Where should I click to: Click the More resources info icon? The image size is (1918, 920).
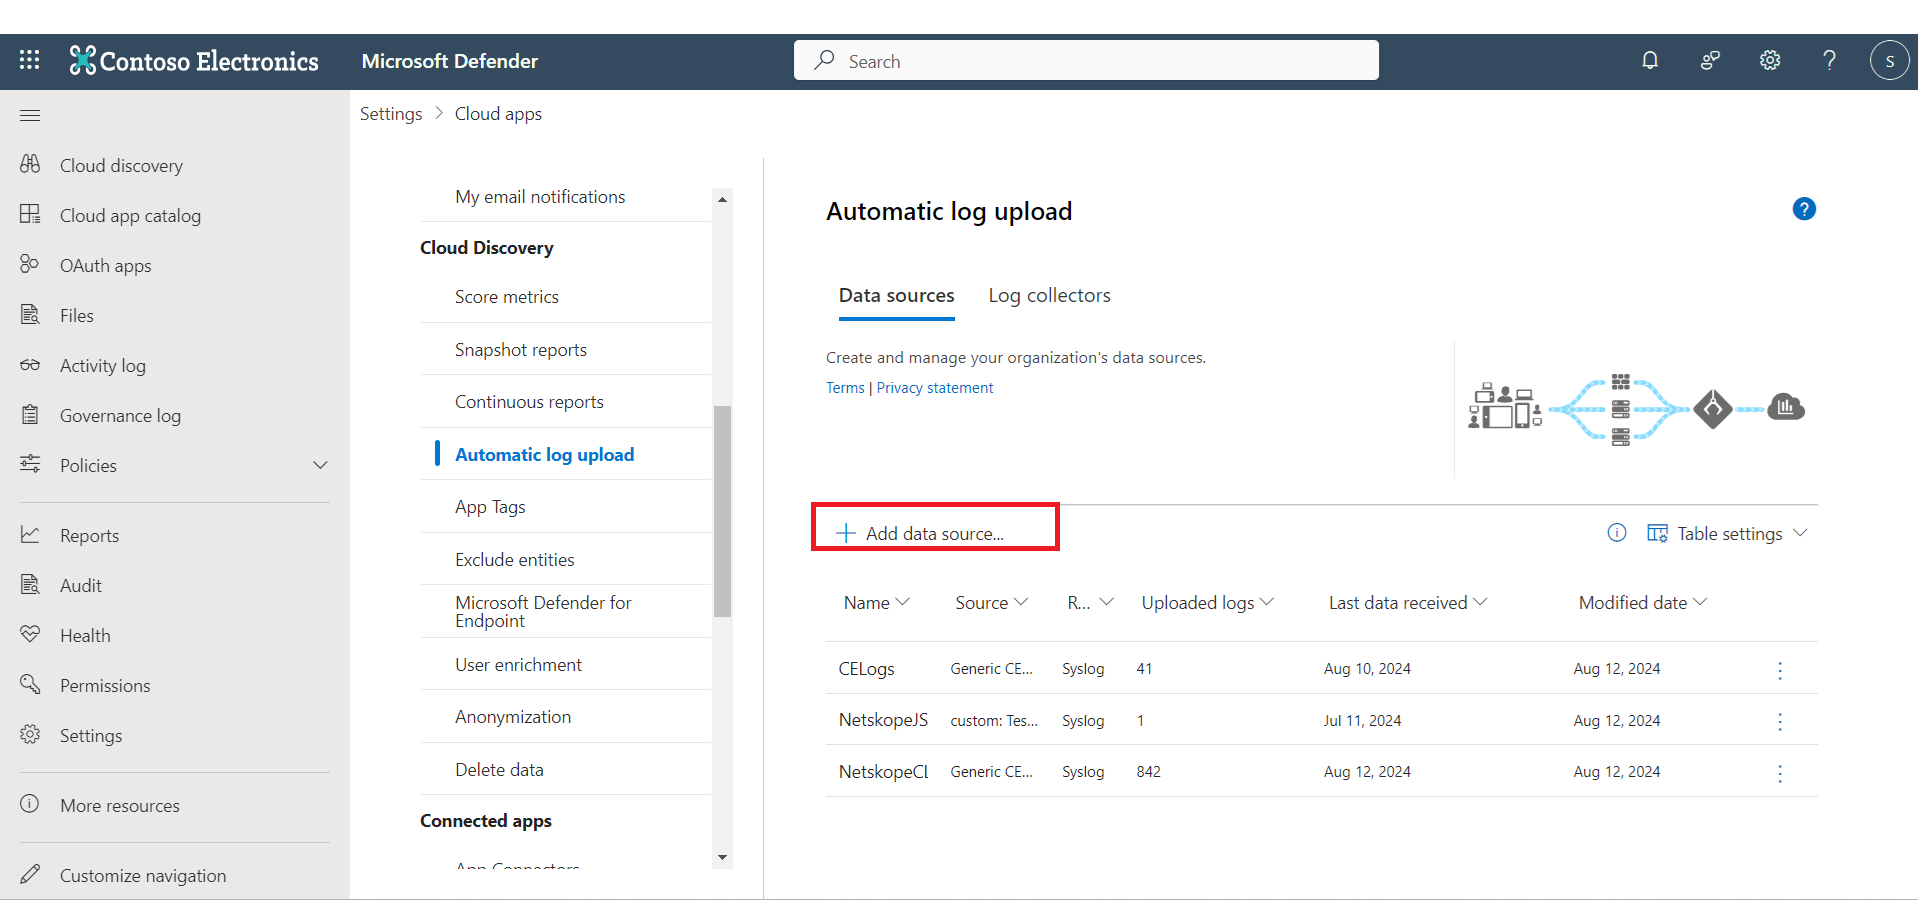coord(30,804)
